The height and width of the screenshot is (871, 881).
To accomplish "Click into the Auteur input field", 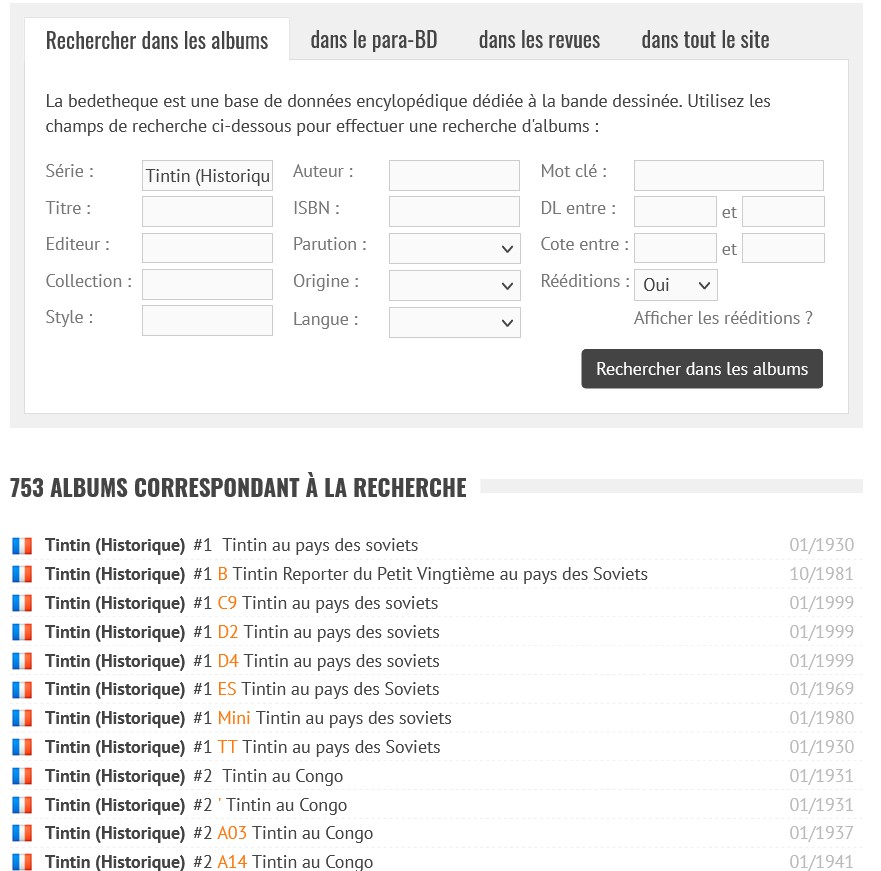I will pos(454,175).
